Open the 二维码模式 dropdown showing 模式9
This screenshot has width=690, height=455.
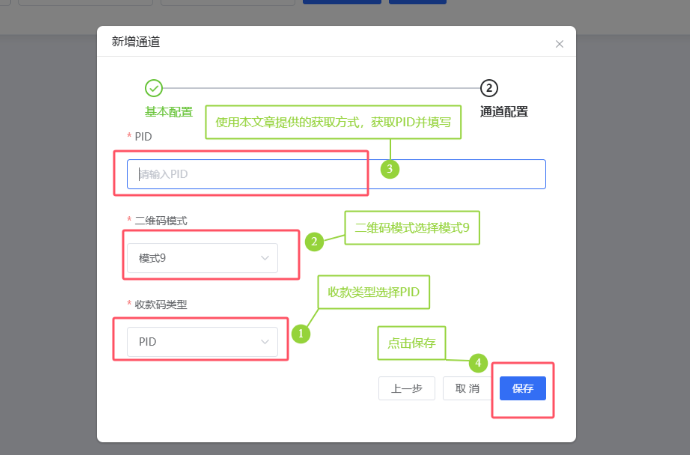[x=204, y=258]
